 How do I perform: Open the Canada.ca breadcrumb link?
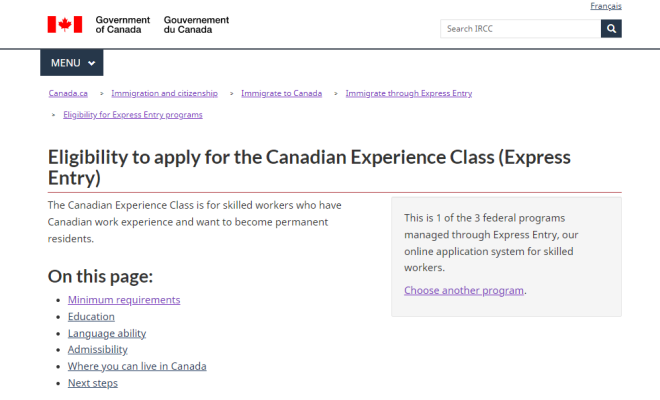[68, 93]
